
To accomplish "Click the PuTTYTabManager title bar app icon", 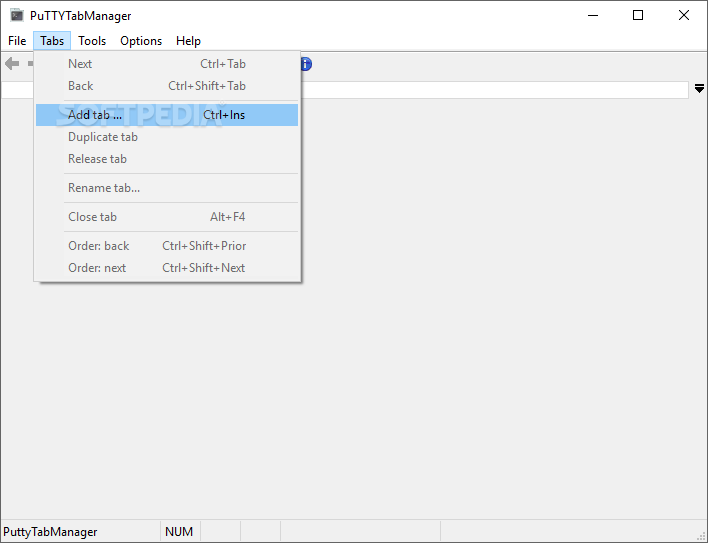I will click(x=17, y=15).
